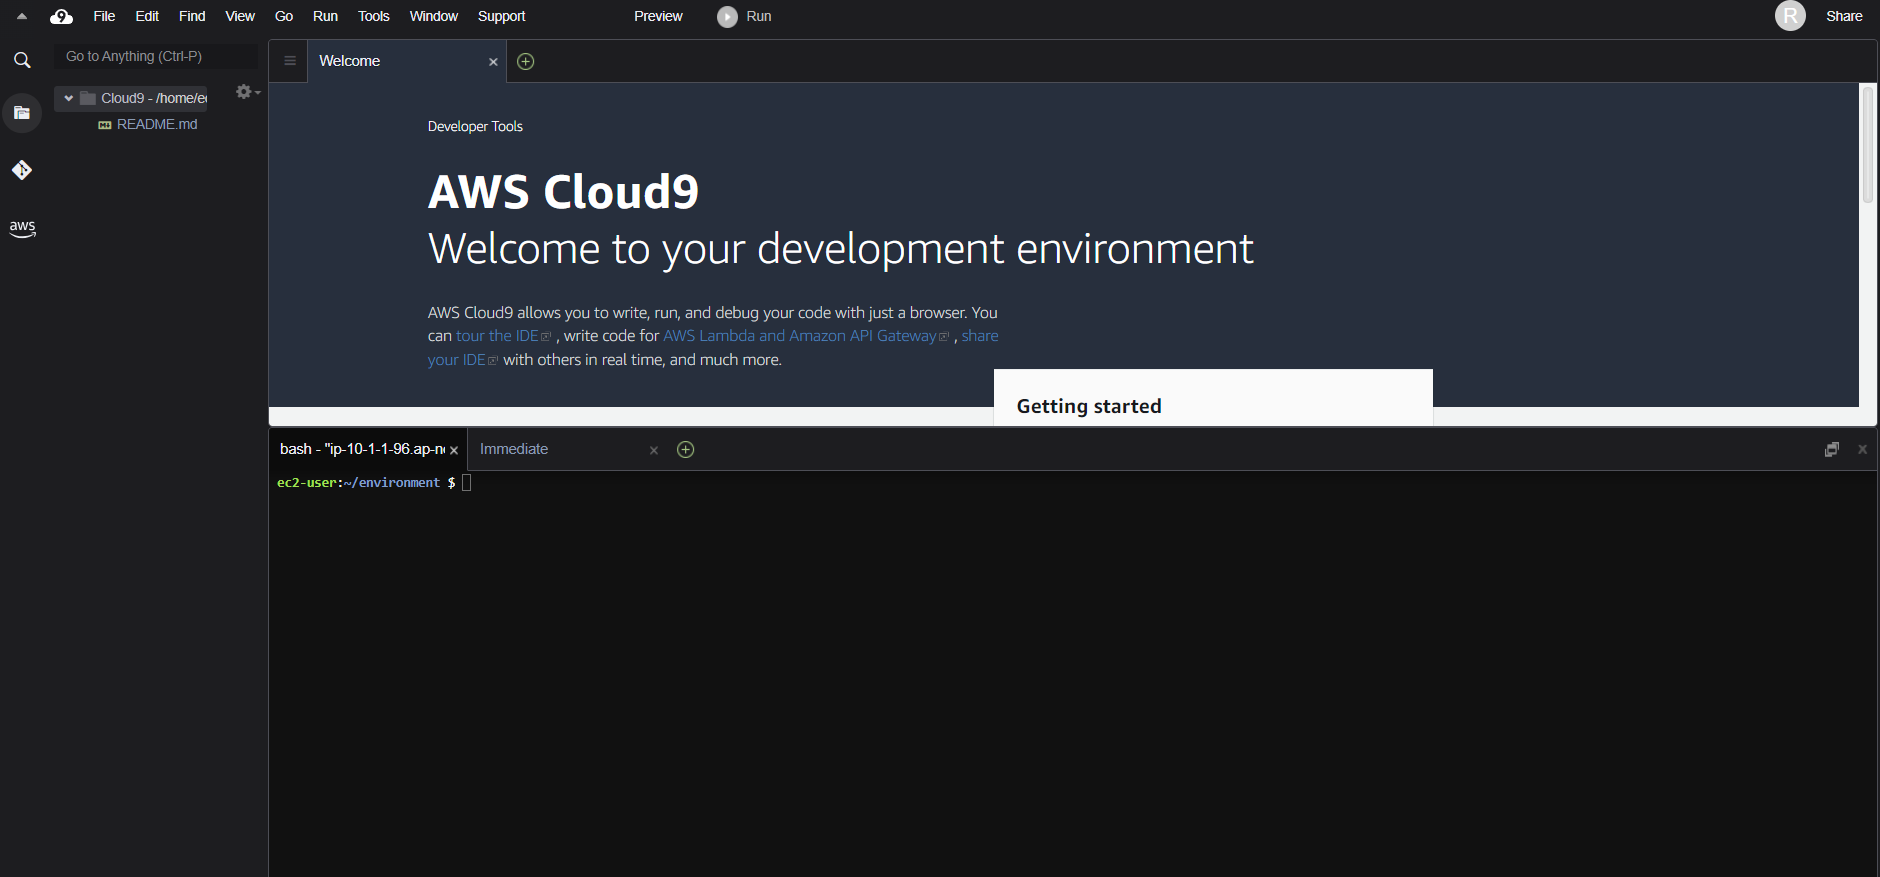Open the Edit menu
The image size is (1880, 877).
coord(147,16)
